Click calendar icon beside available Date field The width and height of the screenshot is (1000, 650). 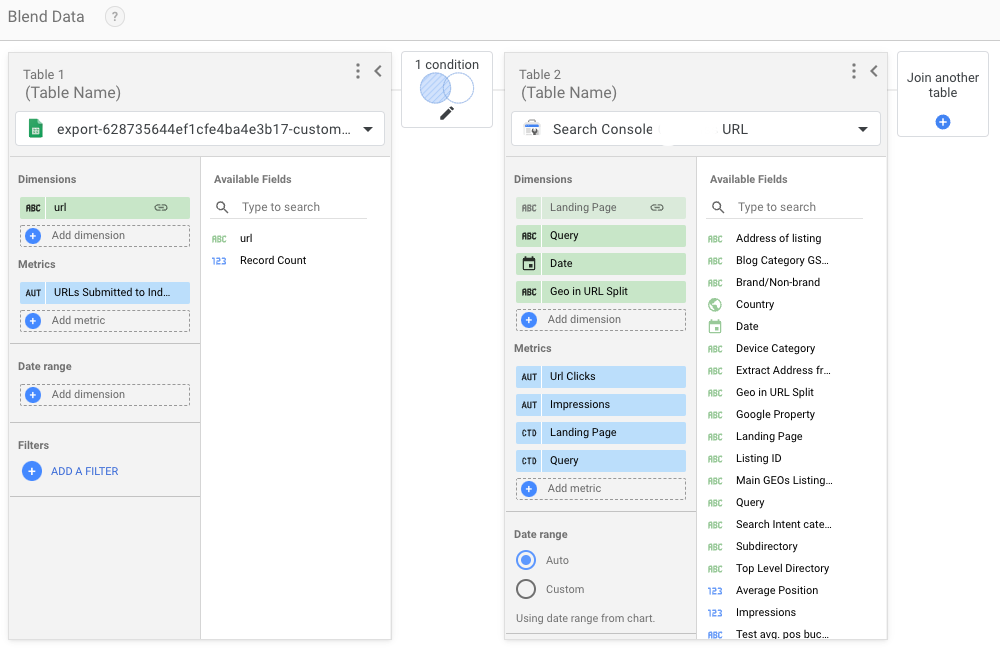coord(715,327)
